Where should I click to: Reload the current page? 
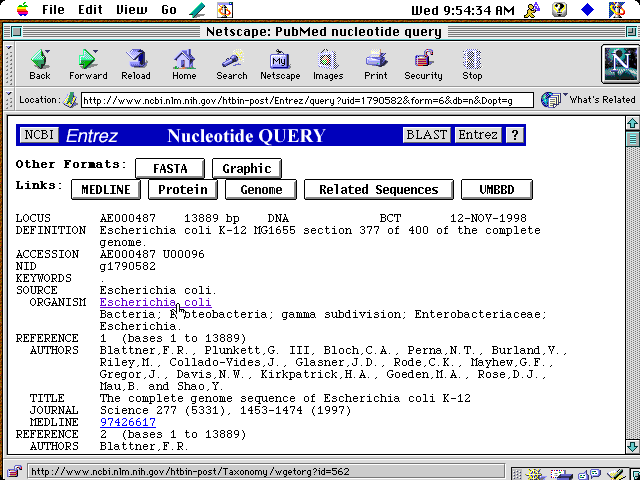[136, 65]
